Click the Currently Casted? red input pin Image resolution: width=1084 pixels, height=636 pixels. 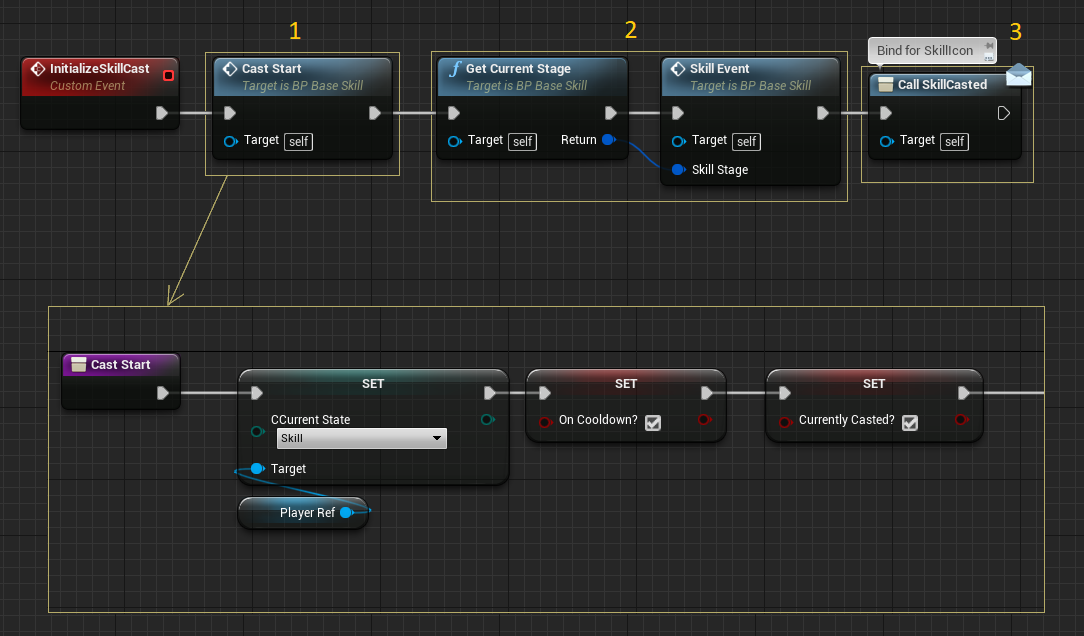[785, 422]
